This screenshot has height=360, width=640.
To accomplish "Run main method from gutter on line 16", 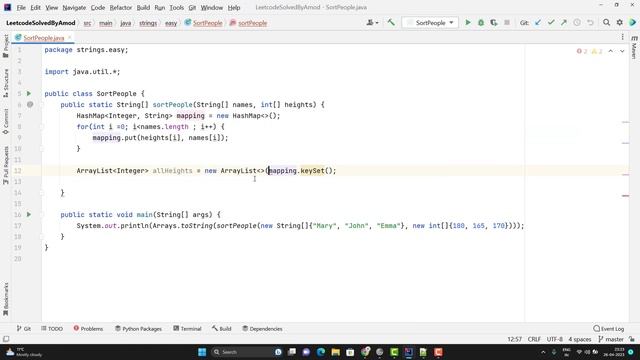I will pos(29,214).
